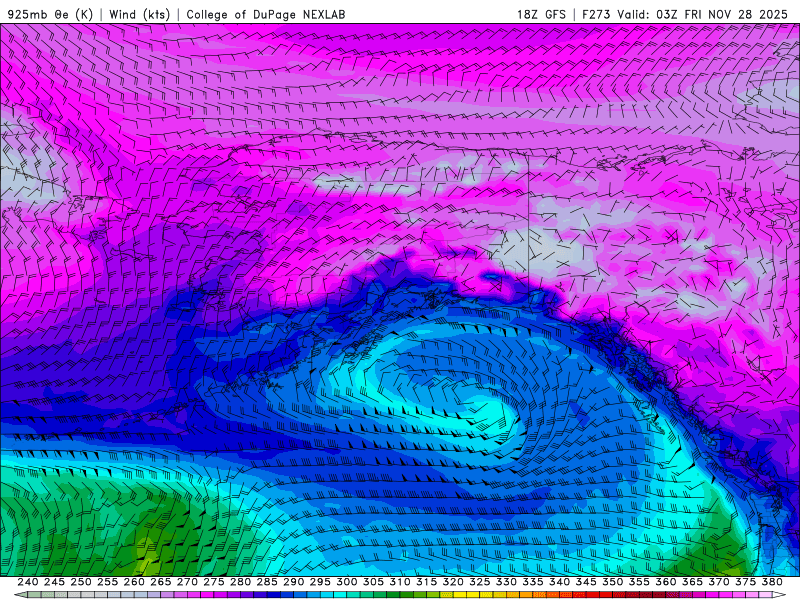Click the "Wind (kts)" label in header
Image resolution: width=800 pixels, height=600 pixels.
click(140, 14)
